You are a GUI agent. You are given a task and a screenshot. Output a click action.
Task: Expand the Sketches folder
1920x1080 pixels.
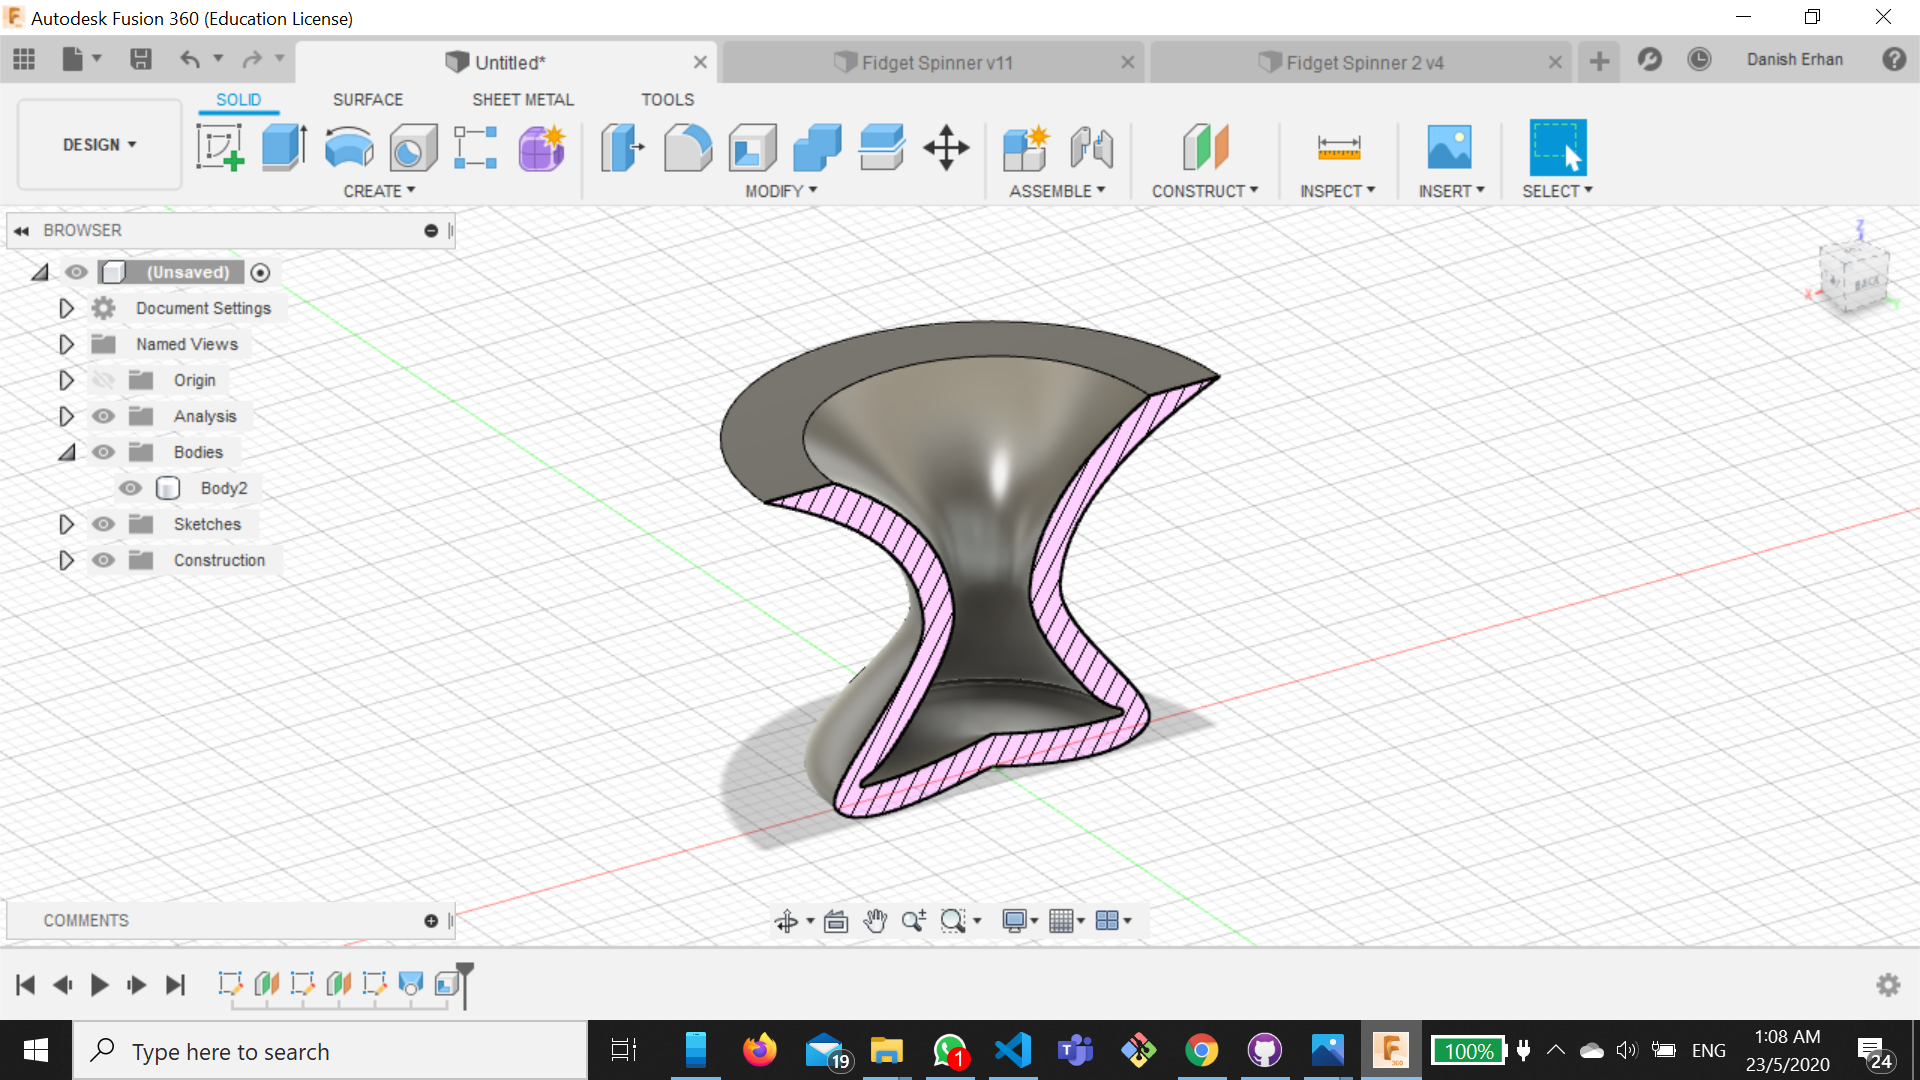click(x=66, y=524)
